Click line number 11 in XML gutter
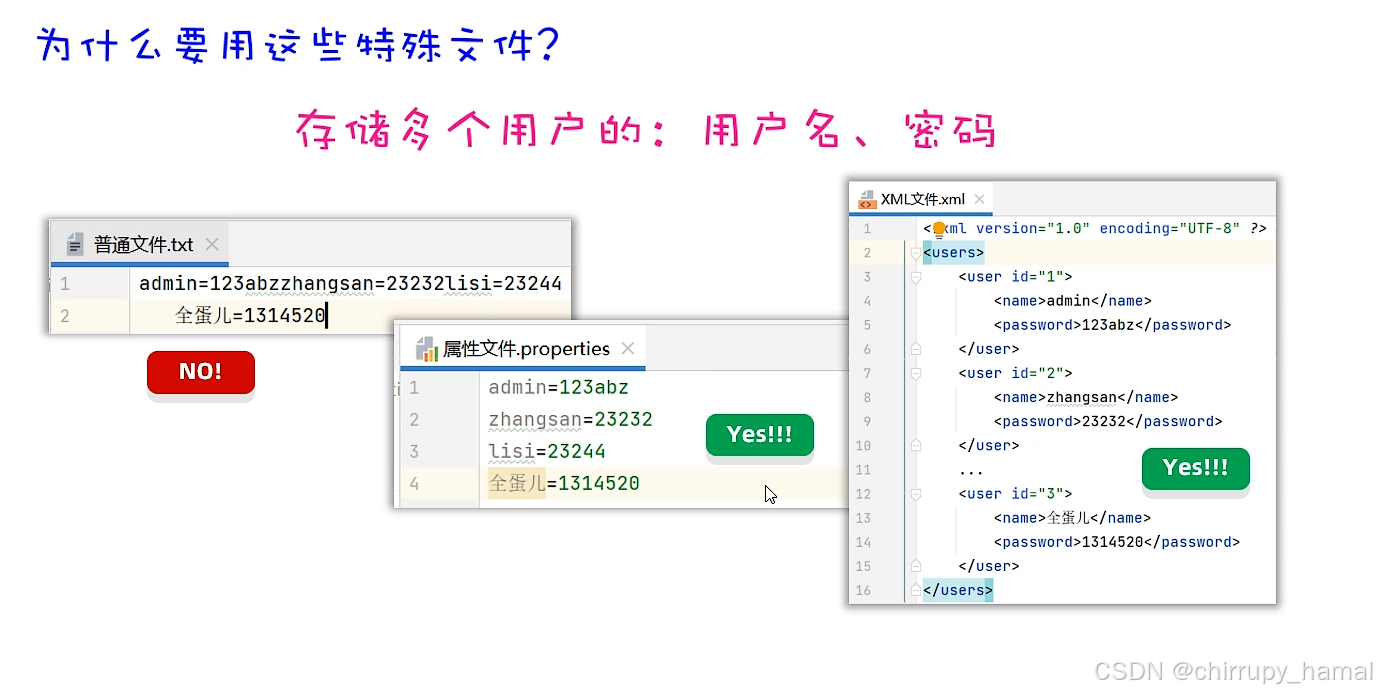This screenshot has height=694, width=1377. pyautogui.click(x=863, y=470)
